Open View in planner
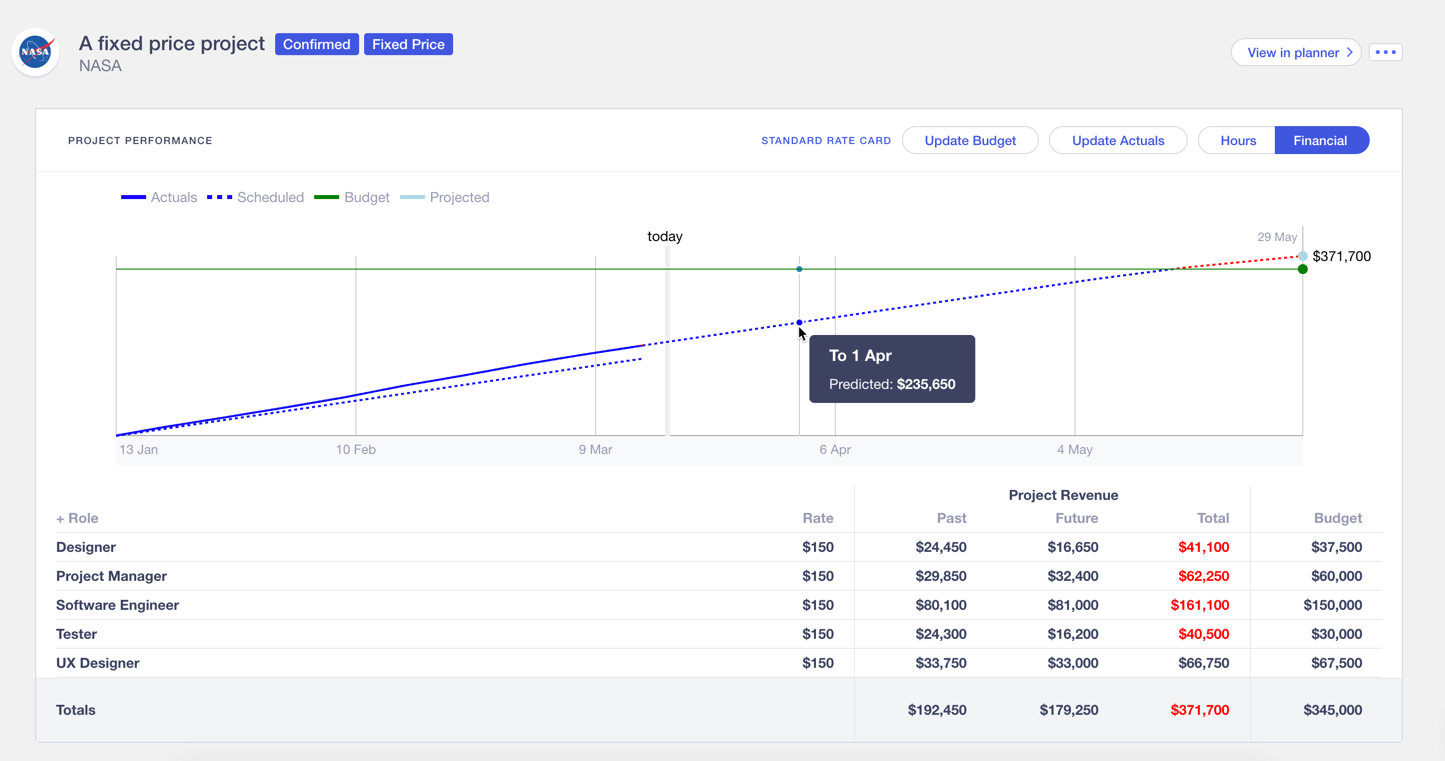 [1295, 52]
